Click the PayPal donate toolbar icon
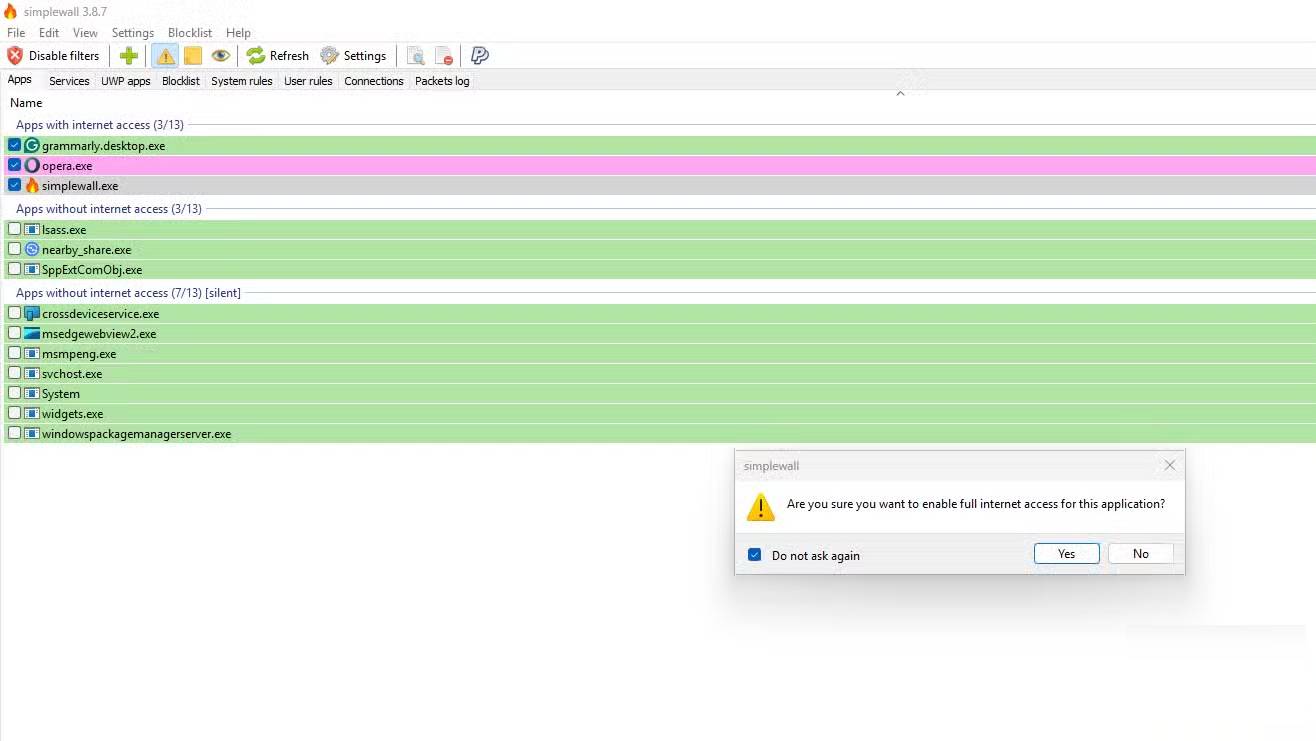This screenshot has height=741, width=1316. coord(480,56)
